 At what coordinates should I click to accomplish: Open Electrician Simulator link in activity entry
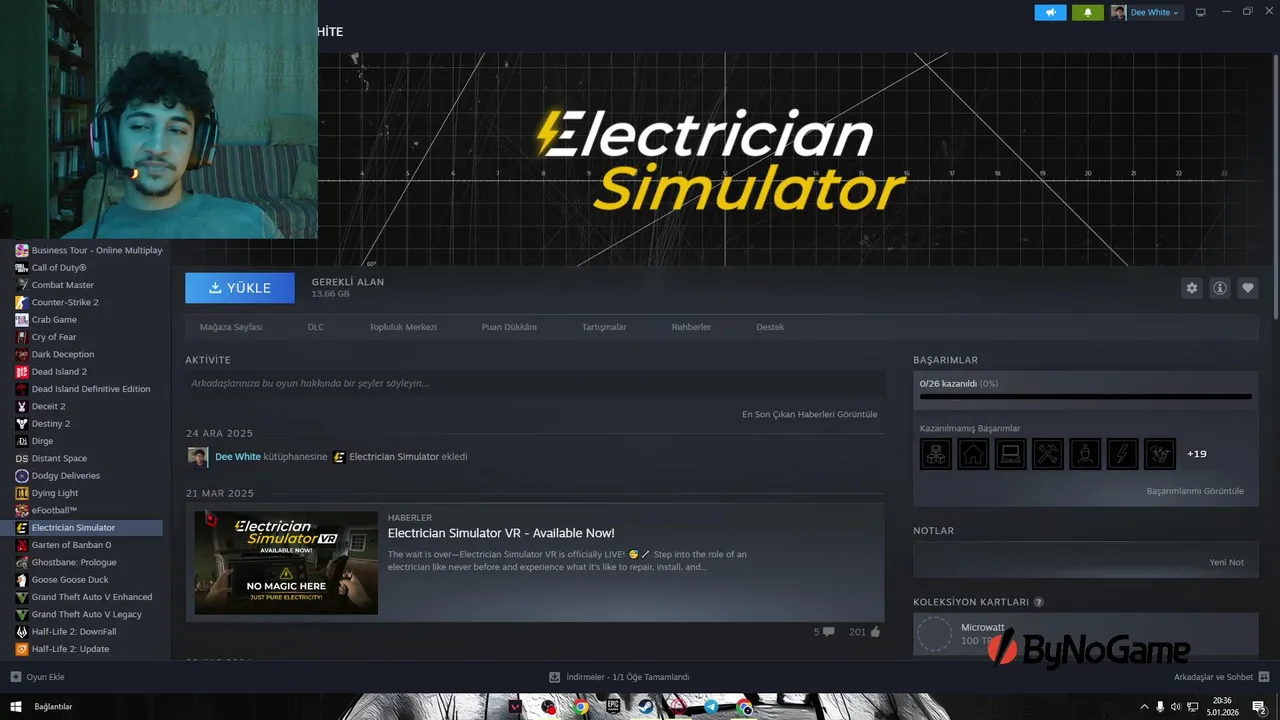(x=394, y=457)
